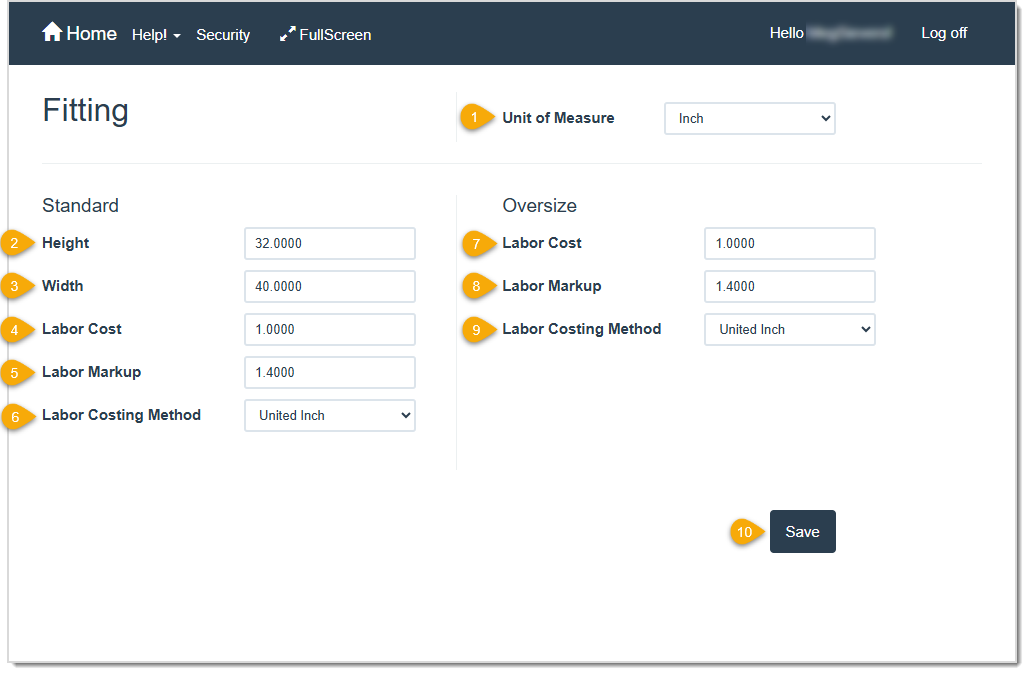Click the Height input field
Image resolution: width=1027 pixels, height=673 pixels.
pyautogui.click(x=330, y=243)
